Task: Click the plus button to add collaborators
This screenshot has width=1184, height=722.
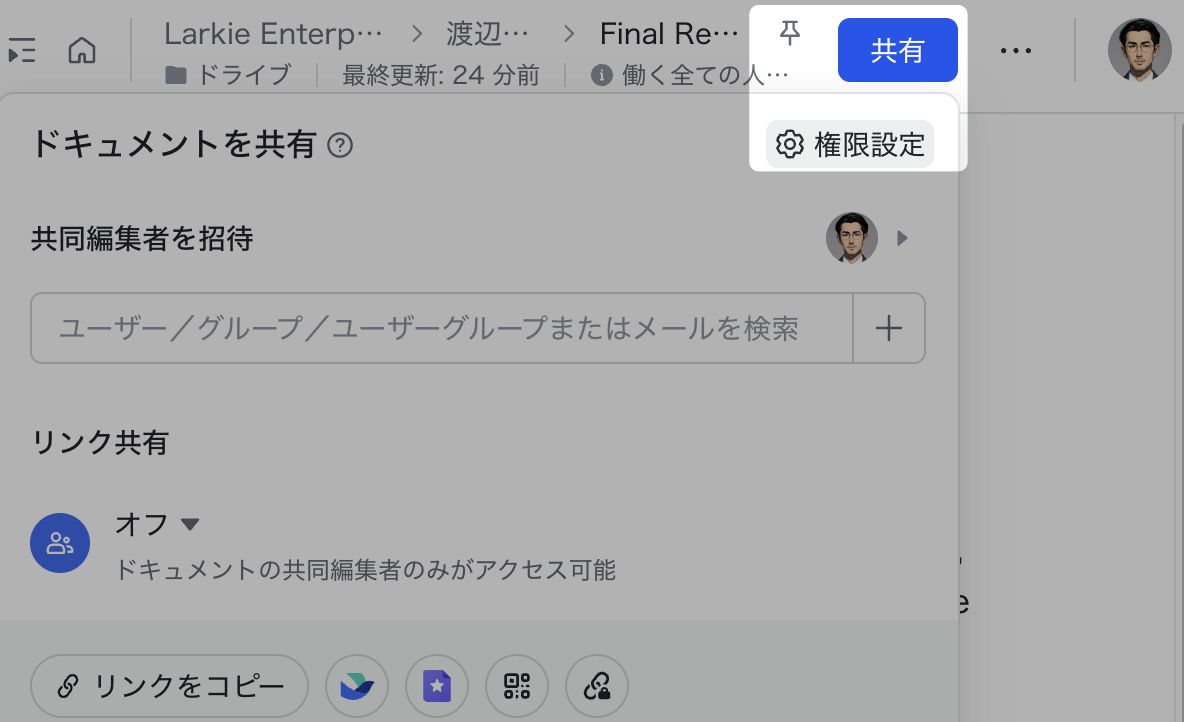Action: (889, 328)
